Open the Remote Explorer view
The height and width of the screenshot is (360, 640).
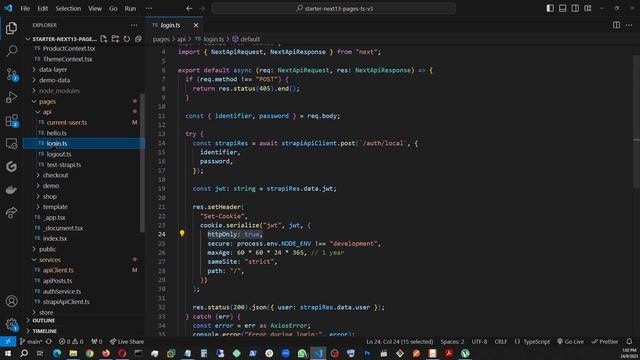point(11,143)
